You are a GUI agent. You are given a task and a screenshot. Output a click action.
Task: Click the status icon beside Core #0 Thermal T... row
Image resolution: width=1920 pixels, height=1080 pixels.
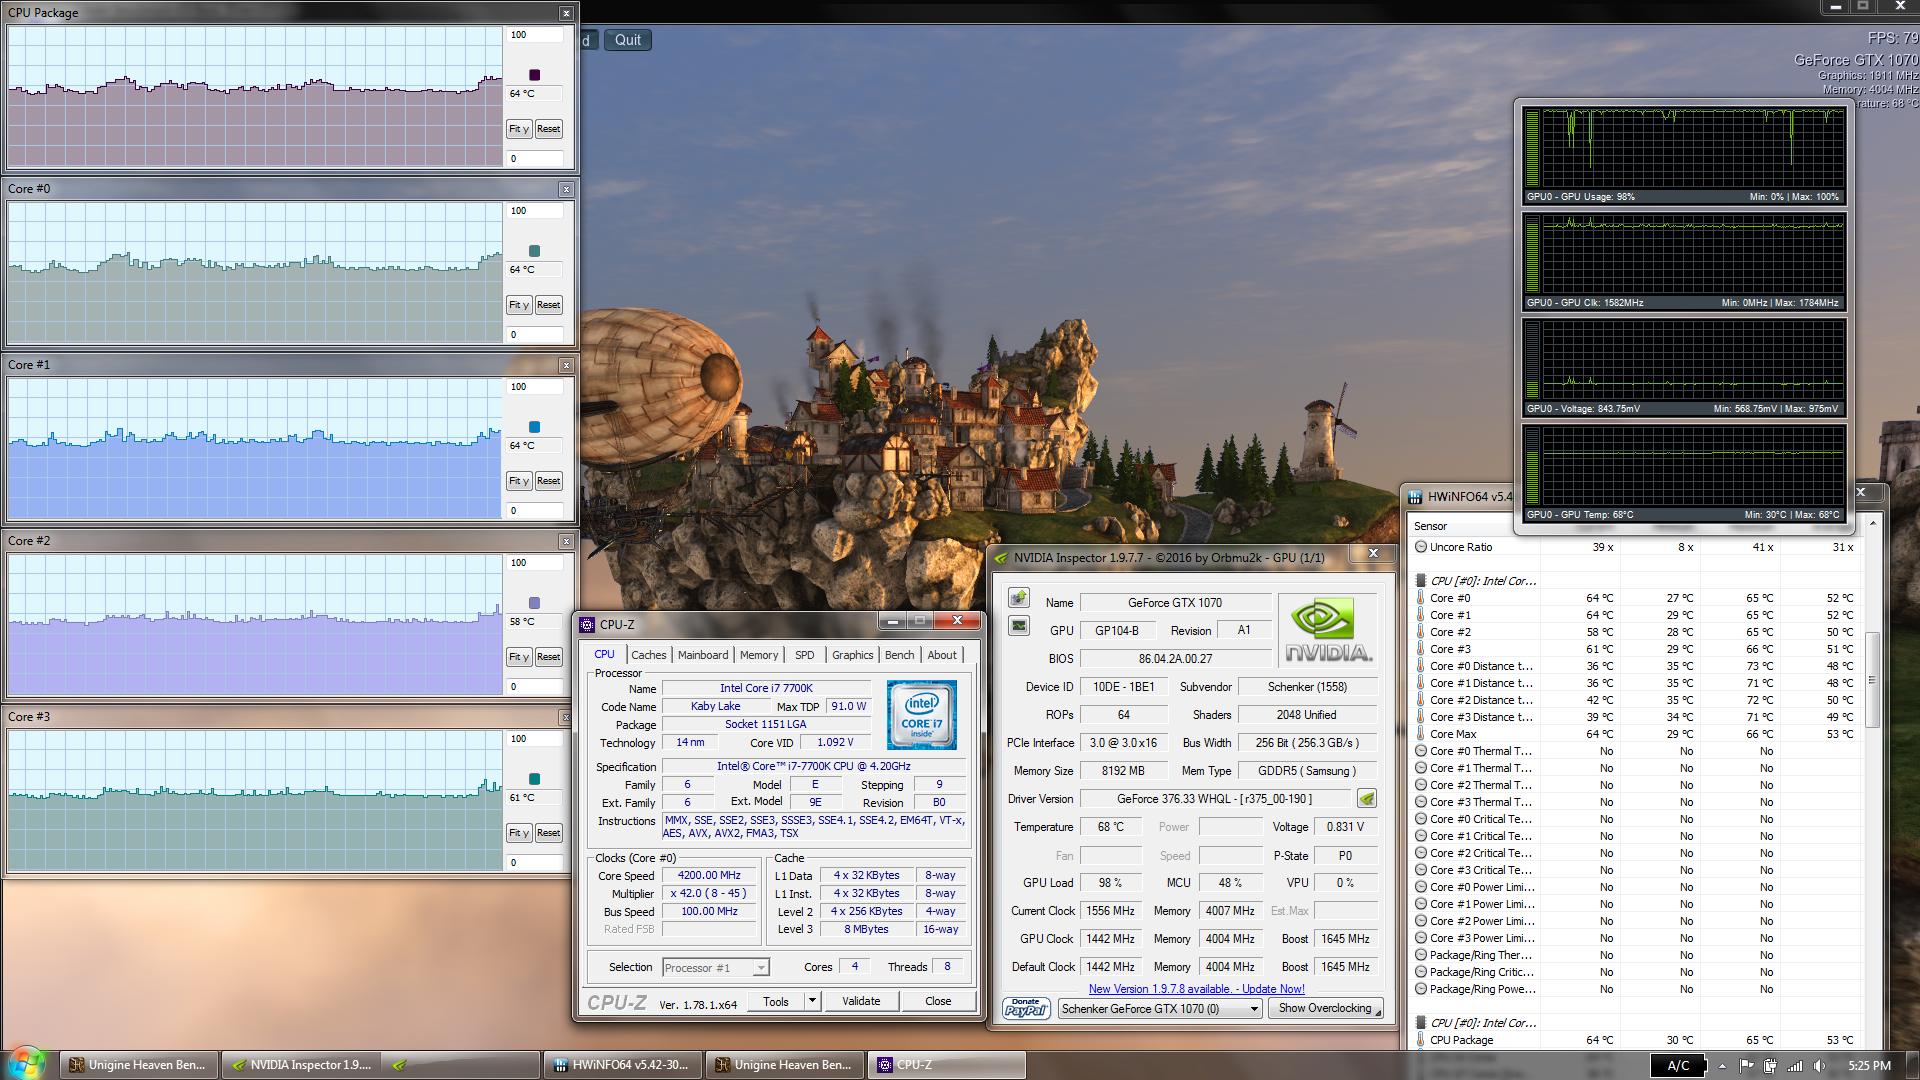coord(1420,751)
